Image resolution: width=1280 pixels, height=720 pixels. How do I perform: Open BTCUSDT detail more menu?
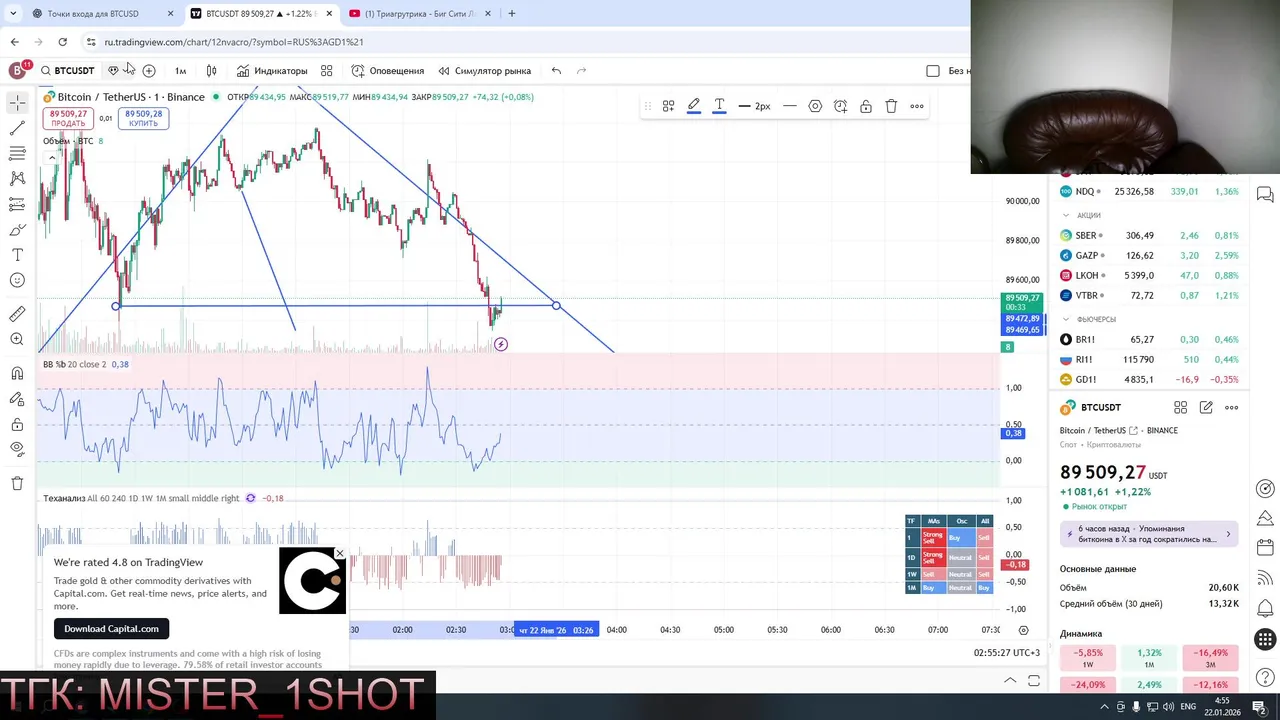click(x=1232, y=407)
